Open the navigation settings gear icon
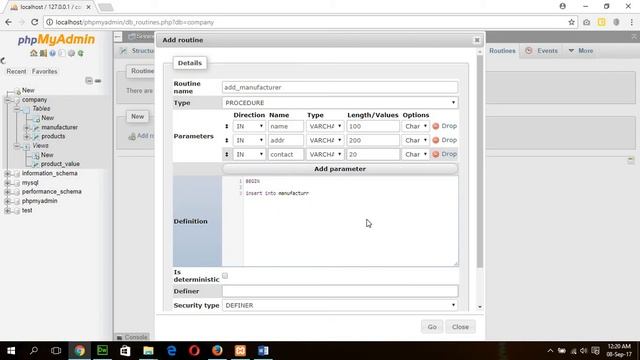Image resolution: width=640 pixels, height=360 pixels. tap(71, 53)
